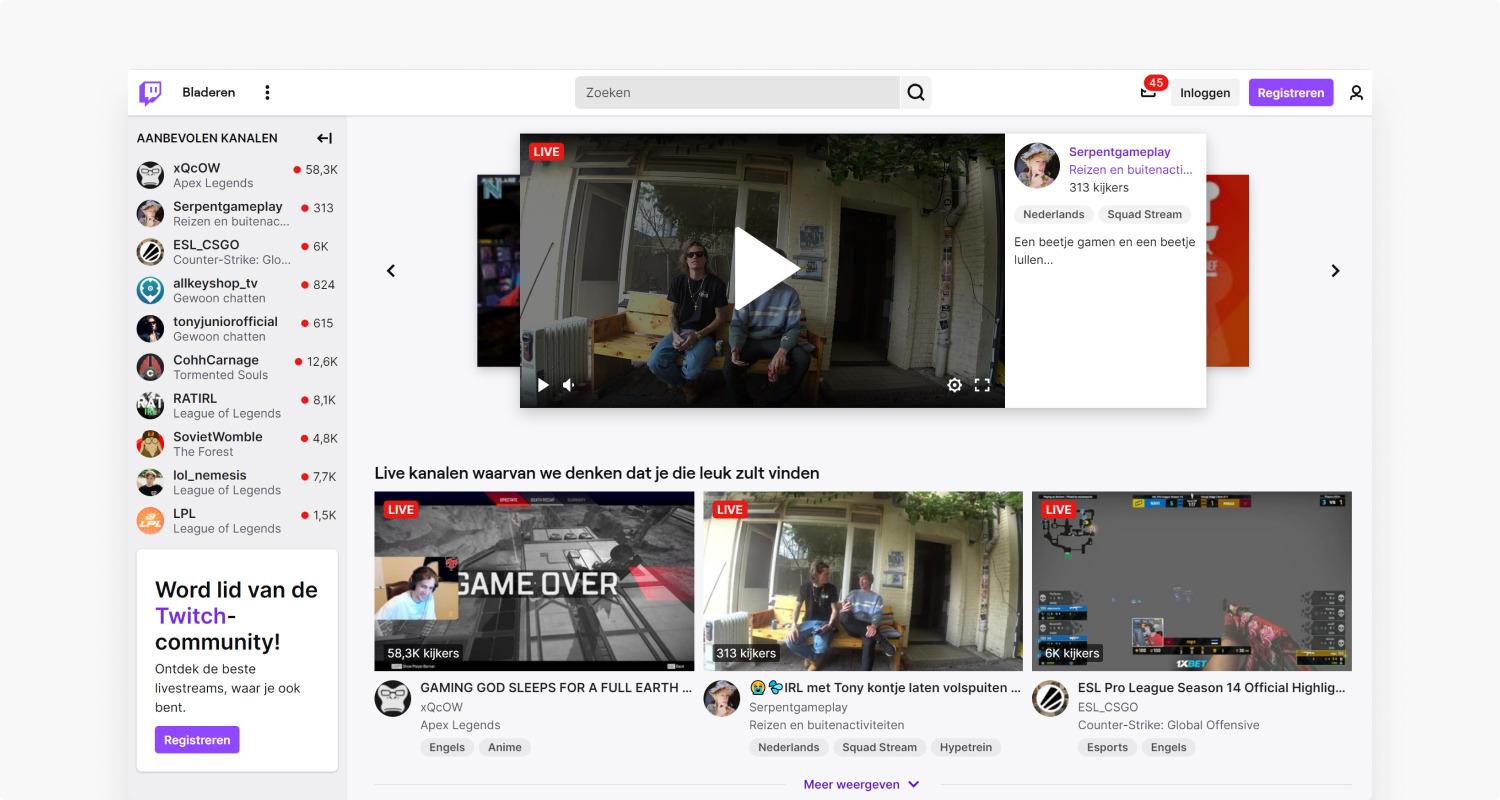
Task: Click SovietWomble avatar in sidebar
Action: 150,444
